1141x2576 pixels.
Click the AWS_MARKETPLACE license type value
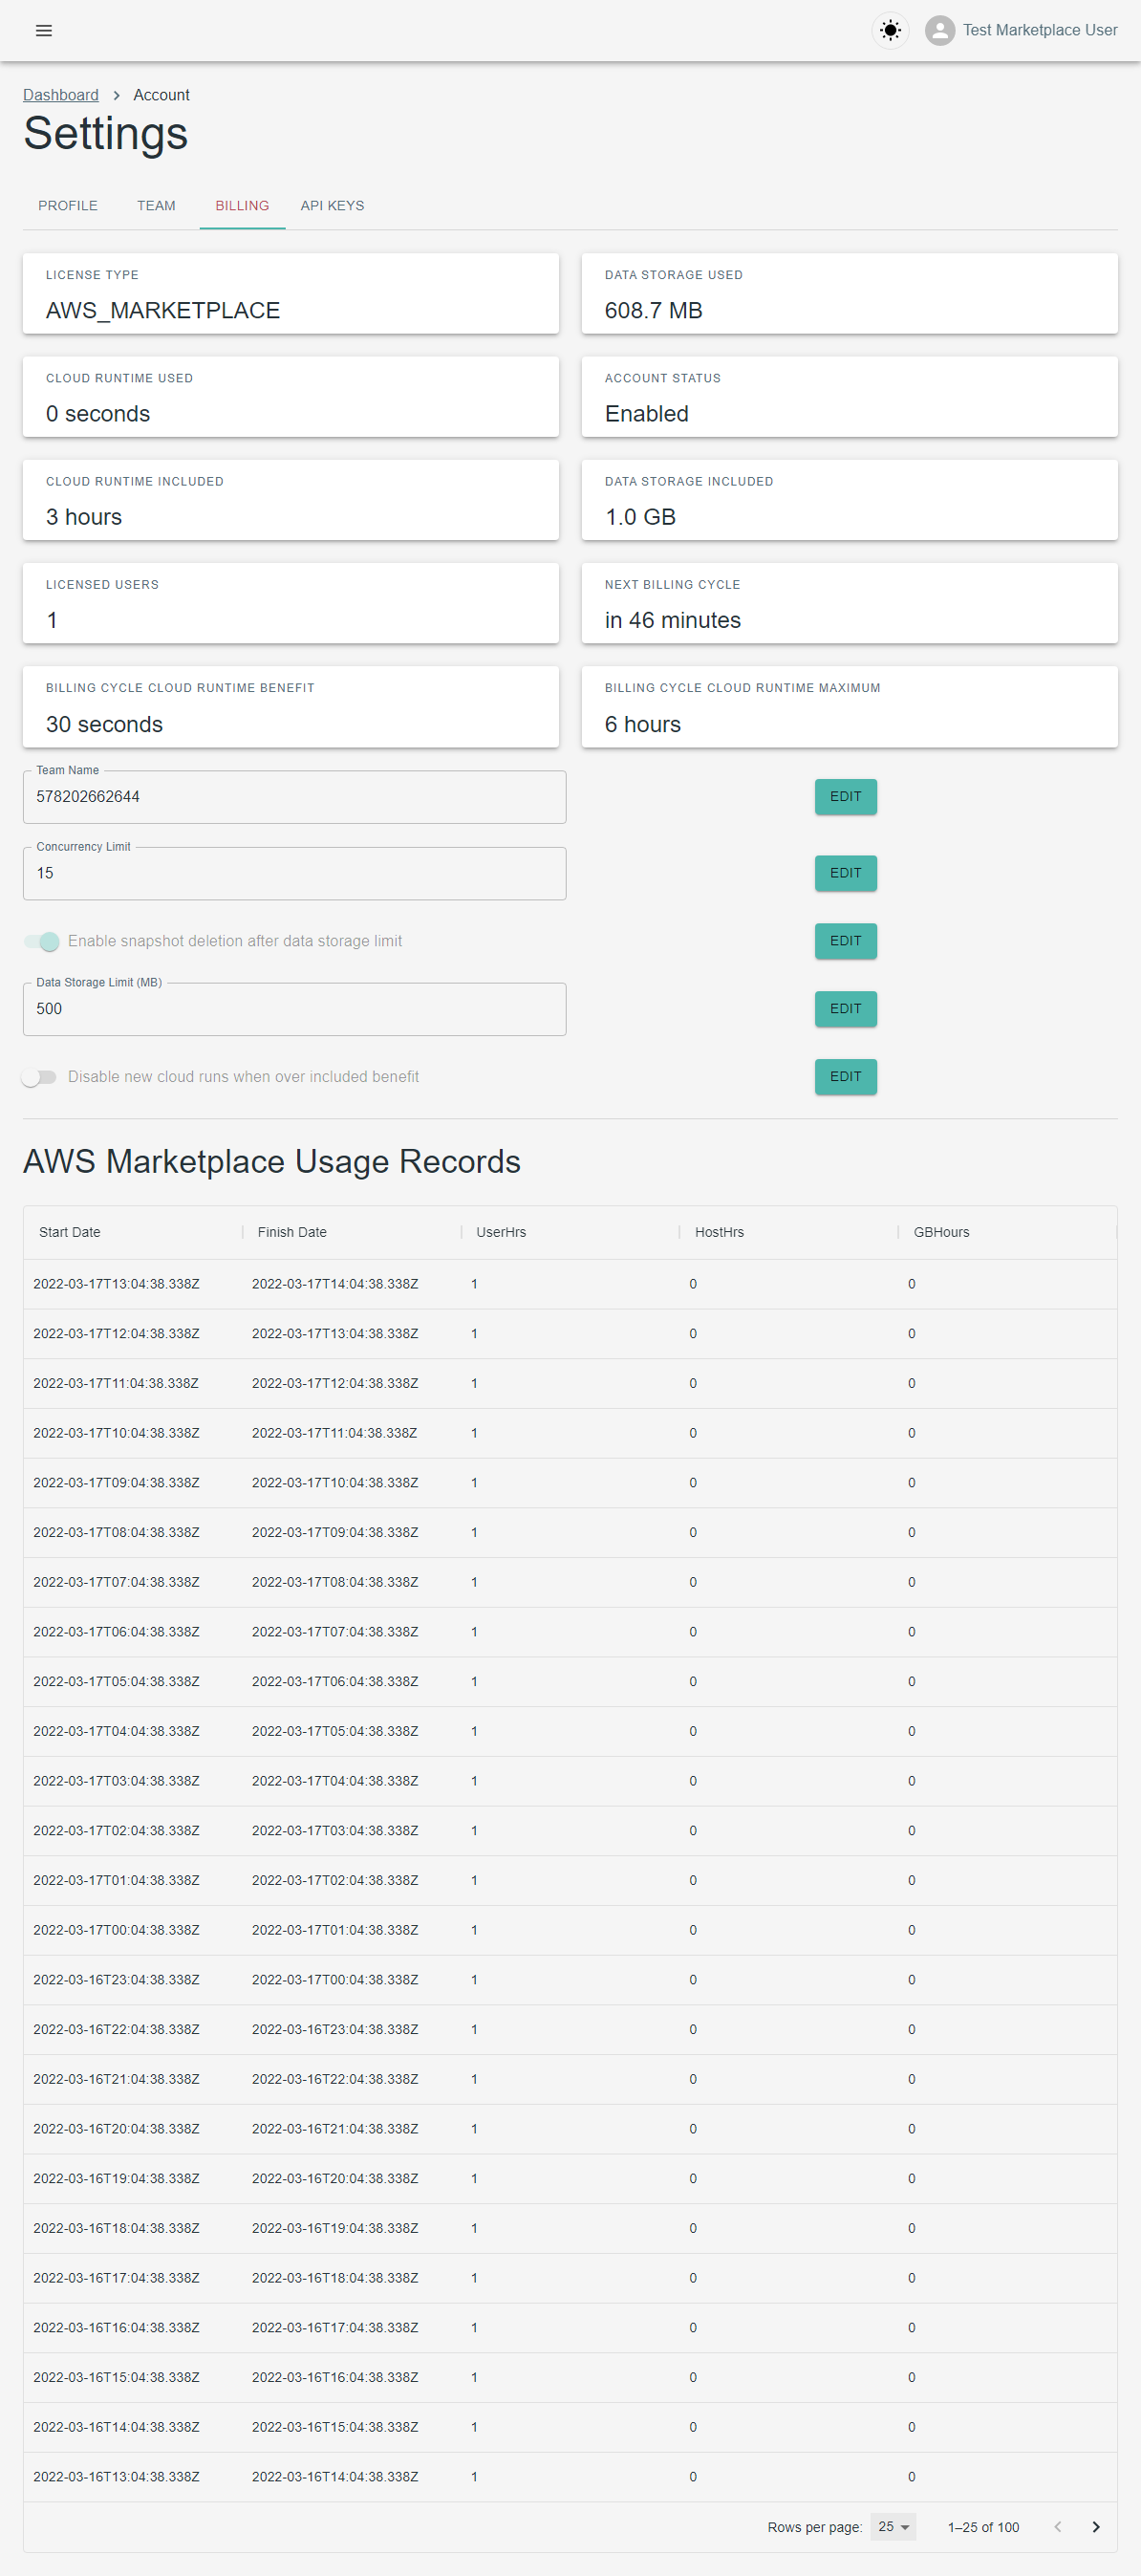(163, 311)
